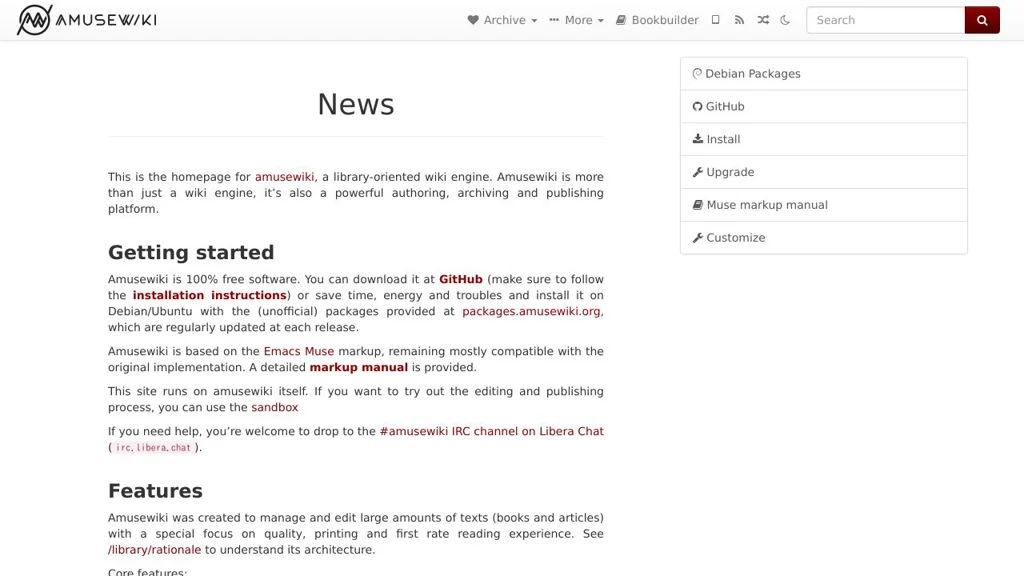This screenshot has width=1024, height=576.
Task: Toggle dark mode with the moon icon
Action: 785,20
